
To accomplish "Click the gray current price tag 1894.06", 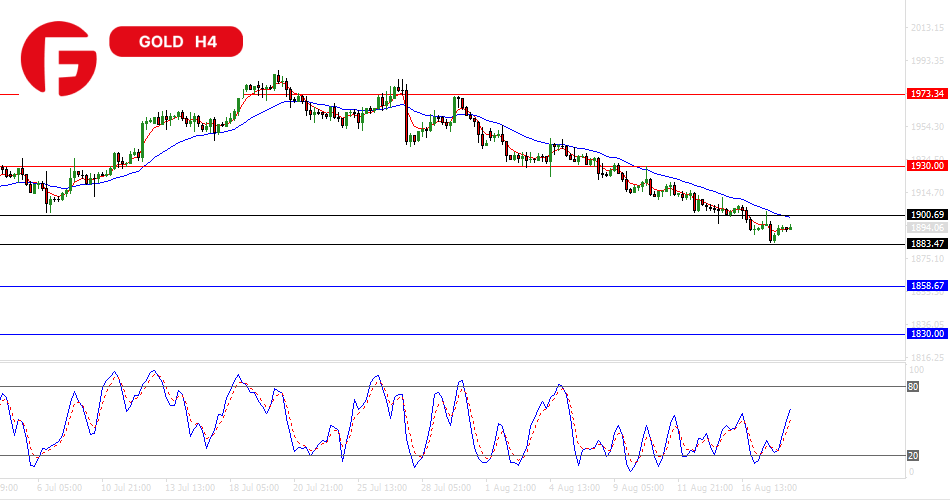I will point(927,228).
